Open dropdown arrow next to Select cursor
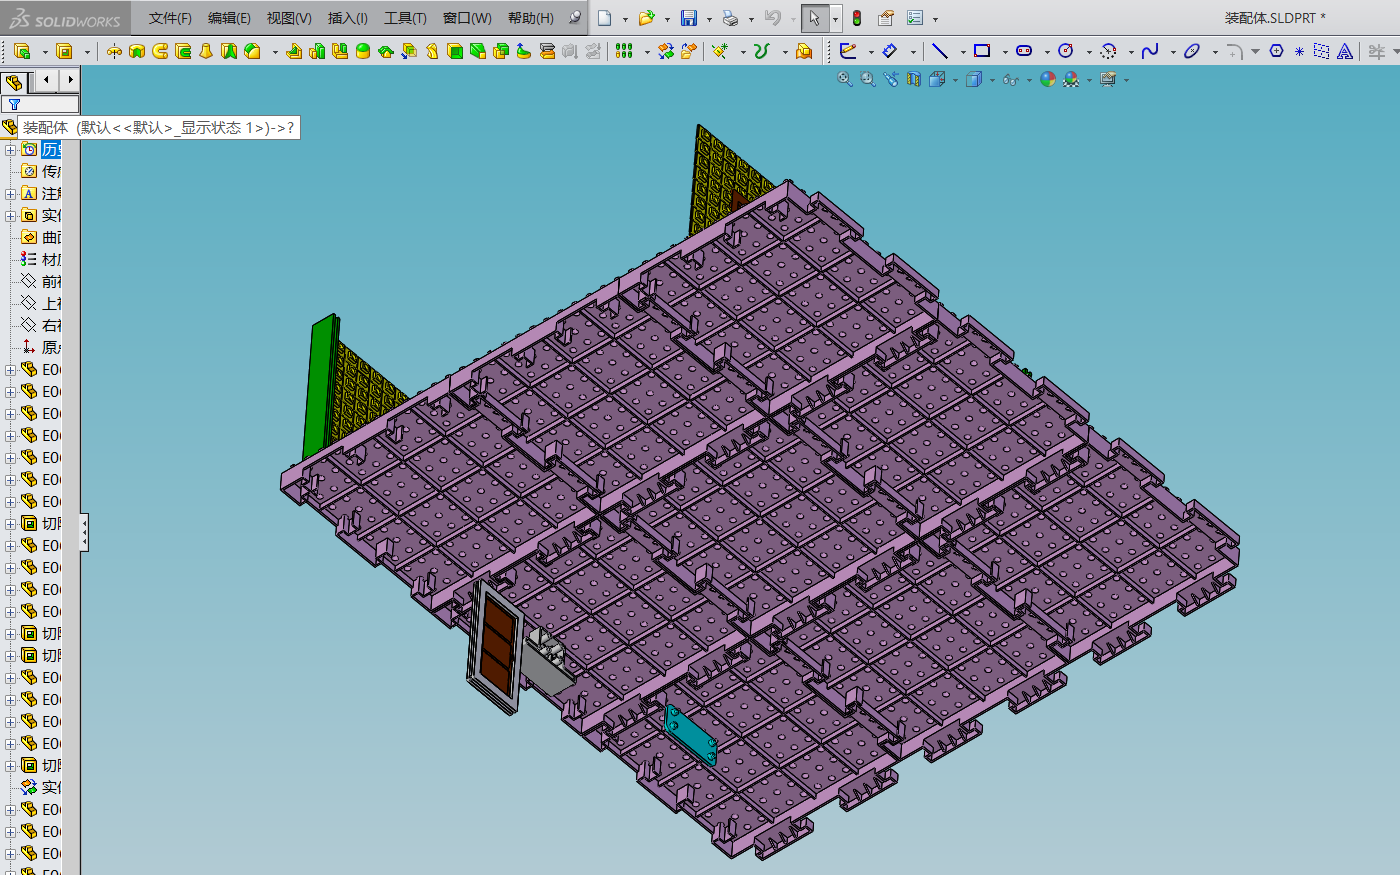The width and height of the screenshot is (1400, 875). pos(836,19)
